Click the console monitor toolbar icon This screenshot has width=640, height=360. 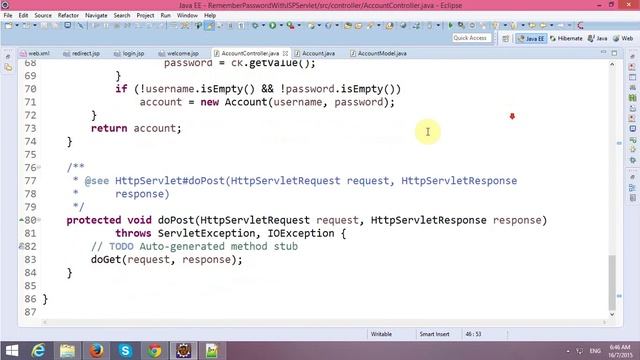(67, 26)
